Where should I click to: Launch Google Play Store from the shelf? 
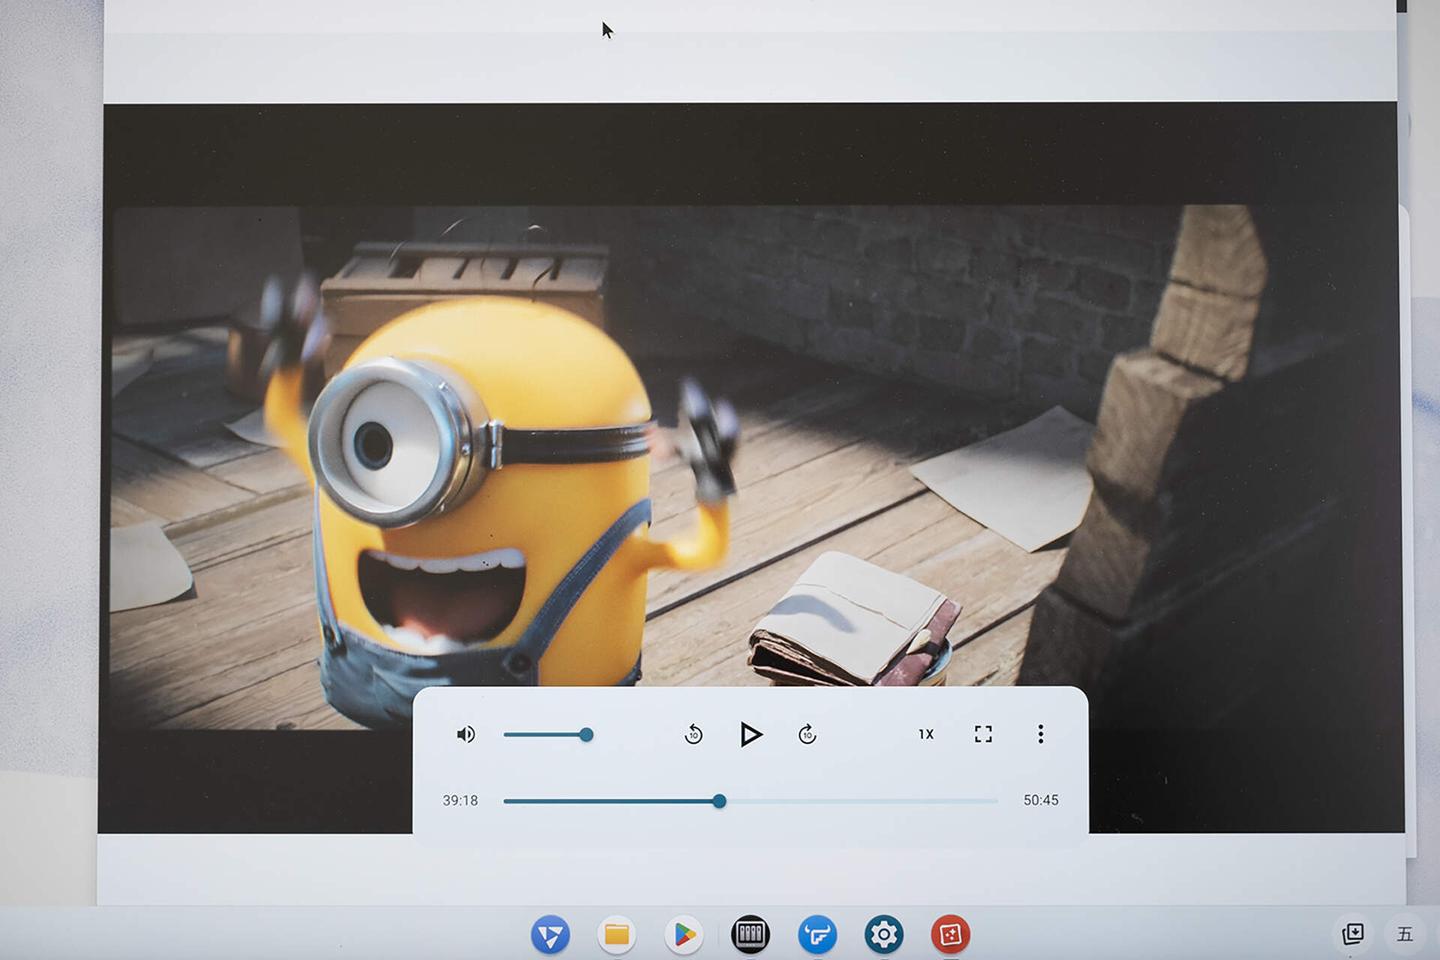click(x=684, y=935)
